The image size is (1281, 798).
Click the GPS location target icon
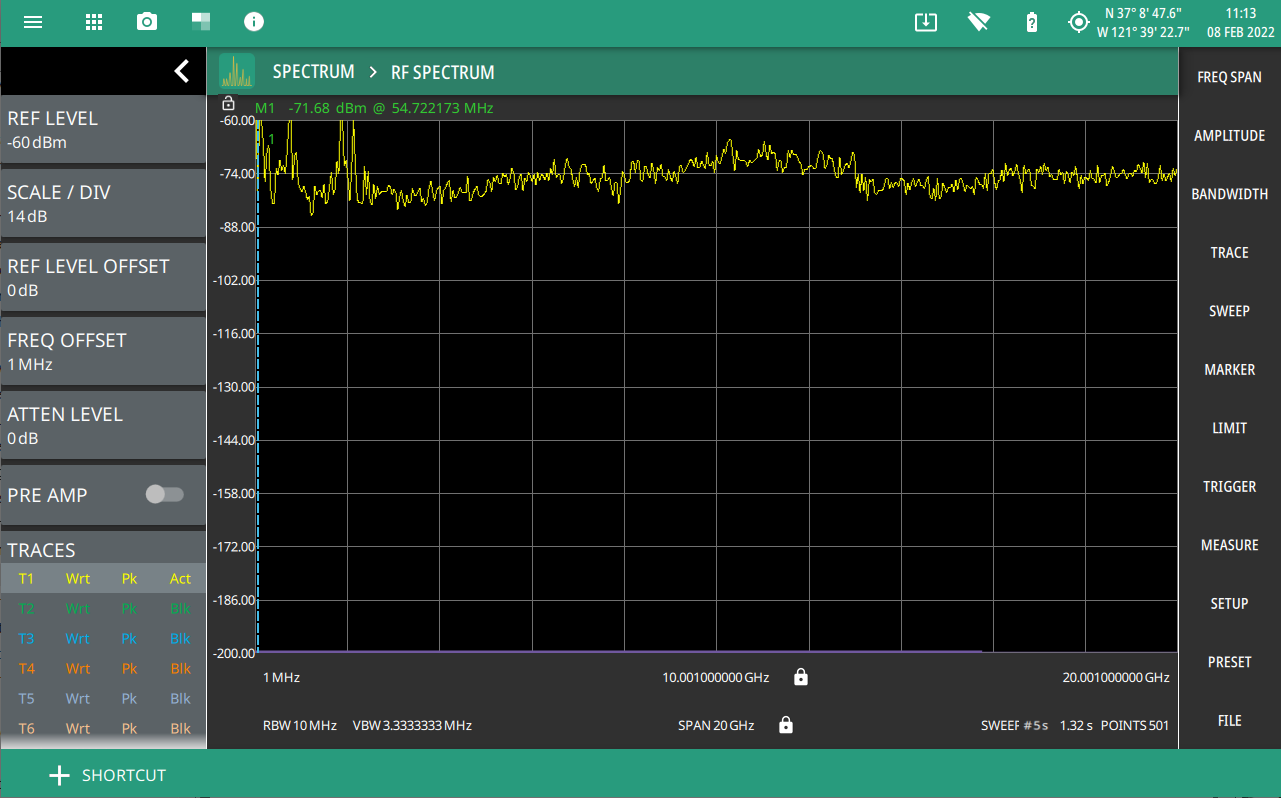click(x=1078, y=22)
